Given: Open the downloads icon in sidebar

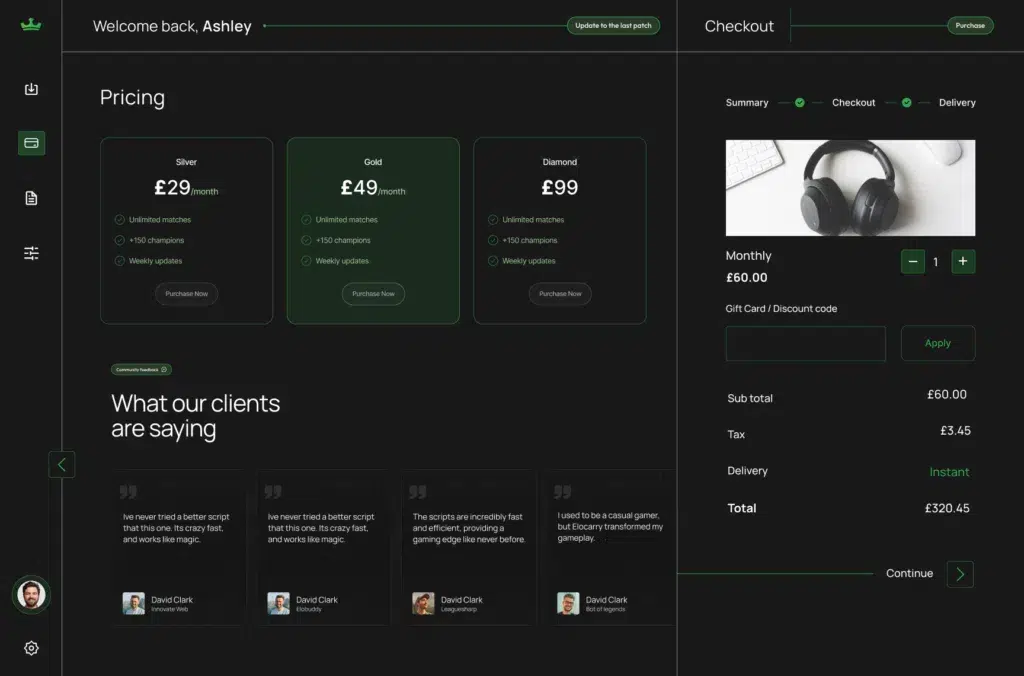Looking at the screenshot, I should coord(31,89).
